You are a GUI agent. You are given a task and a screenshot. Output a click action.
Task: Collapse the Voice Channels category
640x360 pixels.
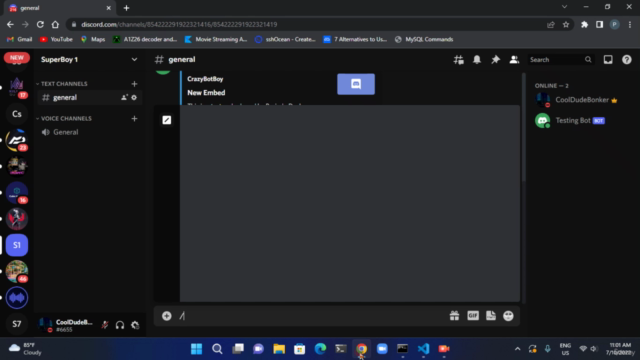pos(64,118)
